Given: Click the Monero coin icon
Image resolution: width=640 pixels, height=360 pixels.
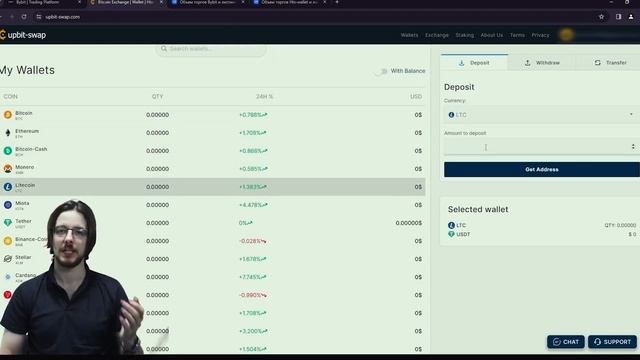Looking at the screenshot, I should point(8,169).
